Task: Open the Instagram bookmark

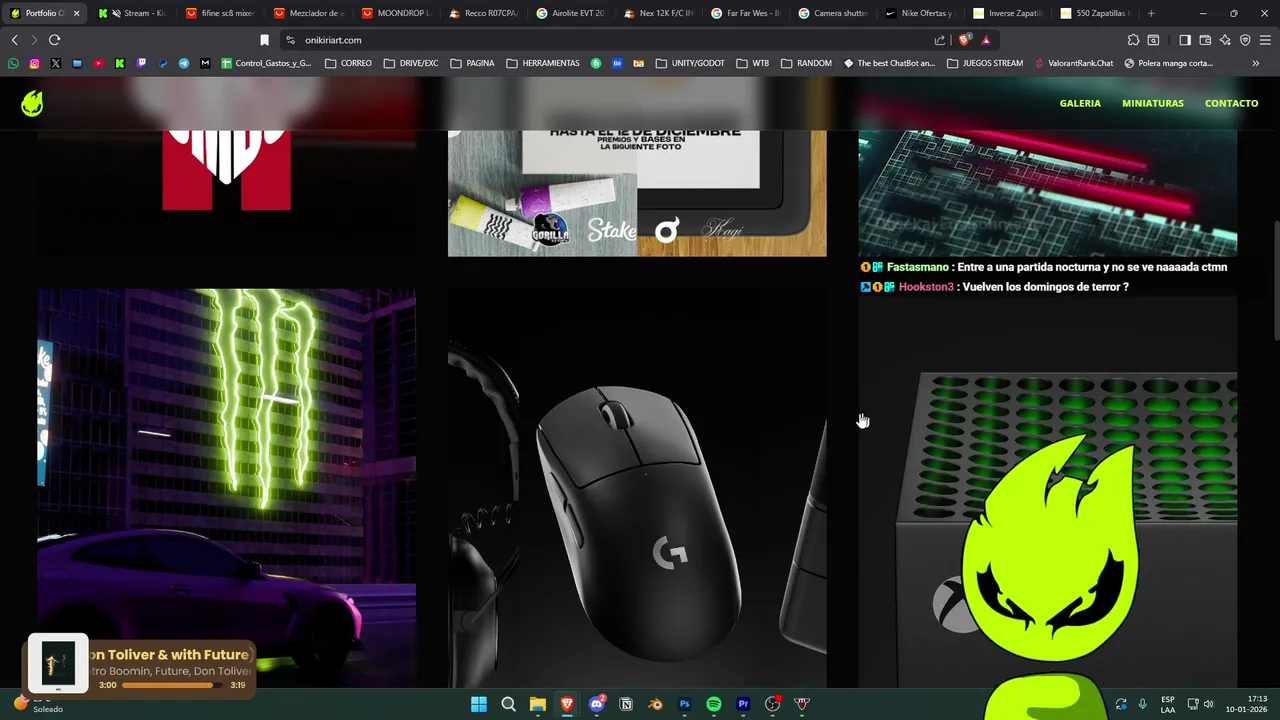Action: [x=34, y=63]
